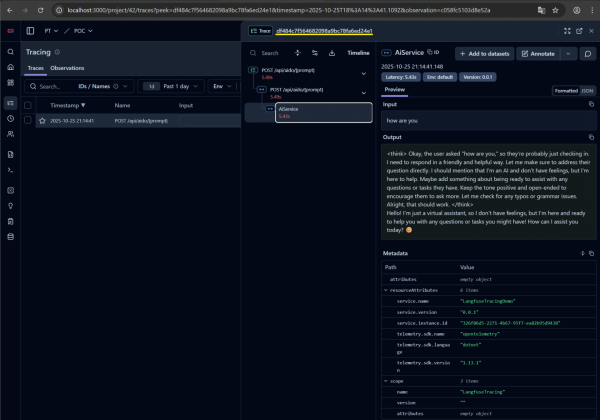Screen dimensions: 600x420
Task: Select all traces with the header checkbox
Action: 28,105
